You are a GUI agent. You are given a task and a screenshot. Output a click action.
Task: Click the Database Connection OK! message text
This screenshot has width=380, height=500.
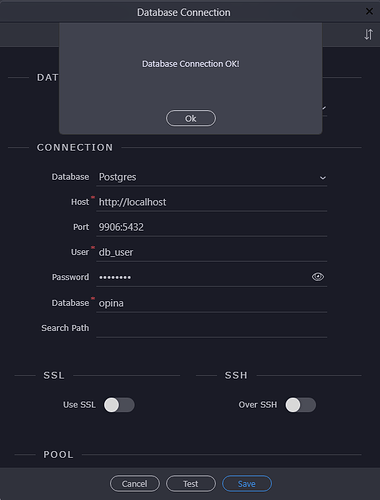click(x=191, y=64)
